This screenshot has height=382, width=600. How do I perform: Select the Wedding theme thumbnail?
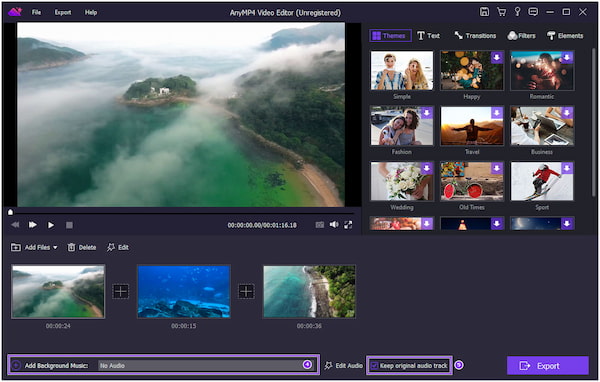click(402, 181)
